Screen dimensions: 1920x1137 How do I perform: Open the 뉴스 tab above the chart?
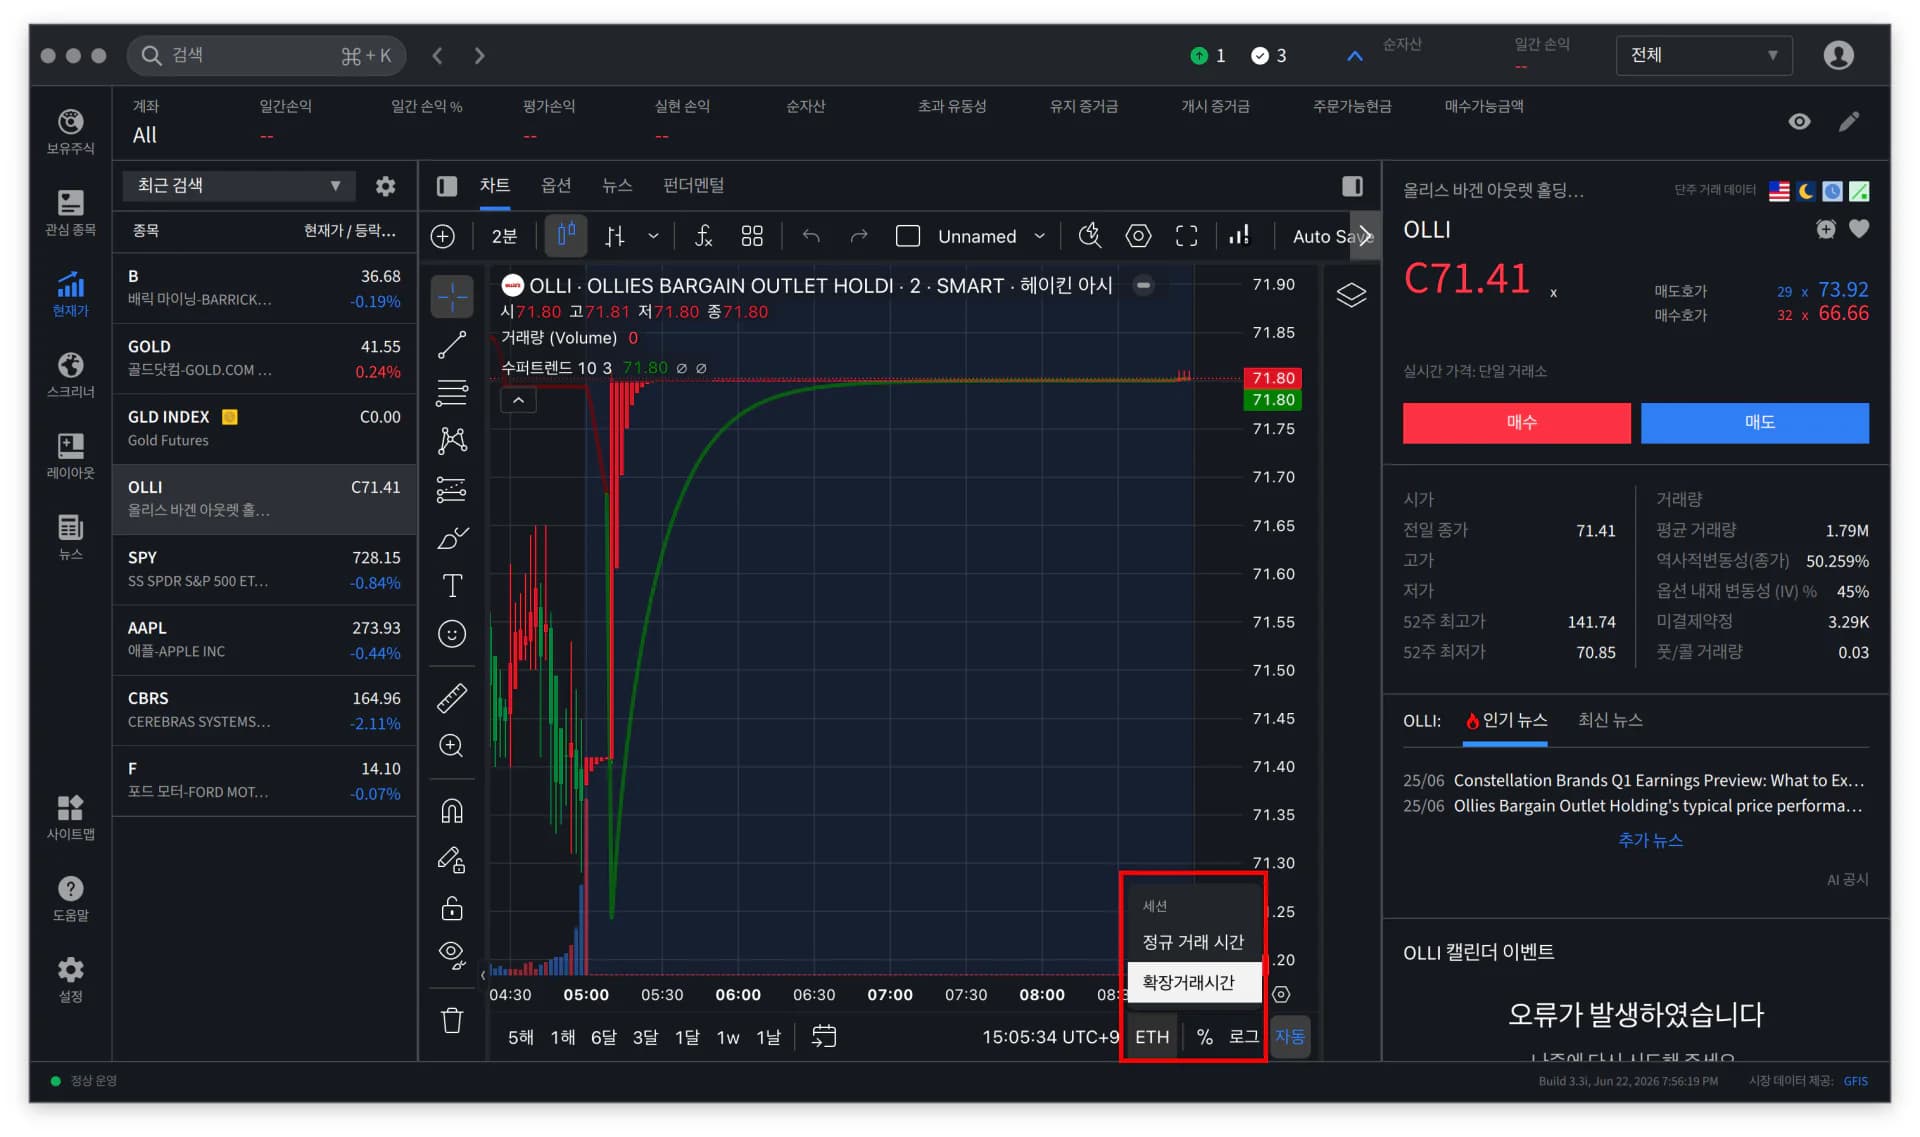(617, 185)
